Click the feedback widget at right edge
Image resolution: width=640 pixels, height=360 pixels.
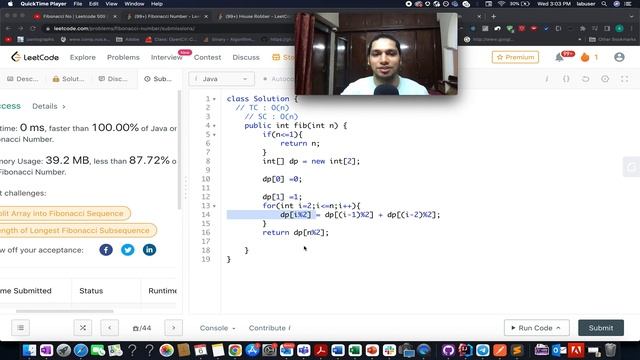point(631,167)
